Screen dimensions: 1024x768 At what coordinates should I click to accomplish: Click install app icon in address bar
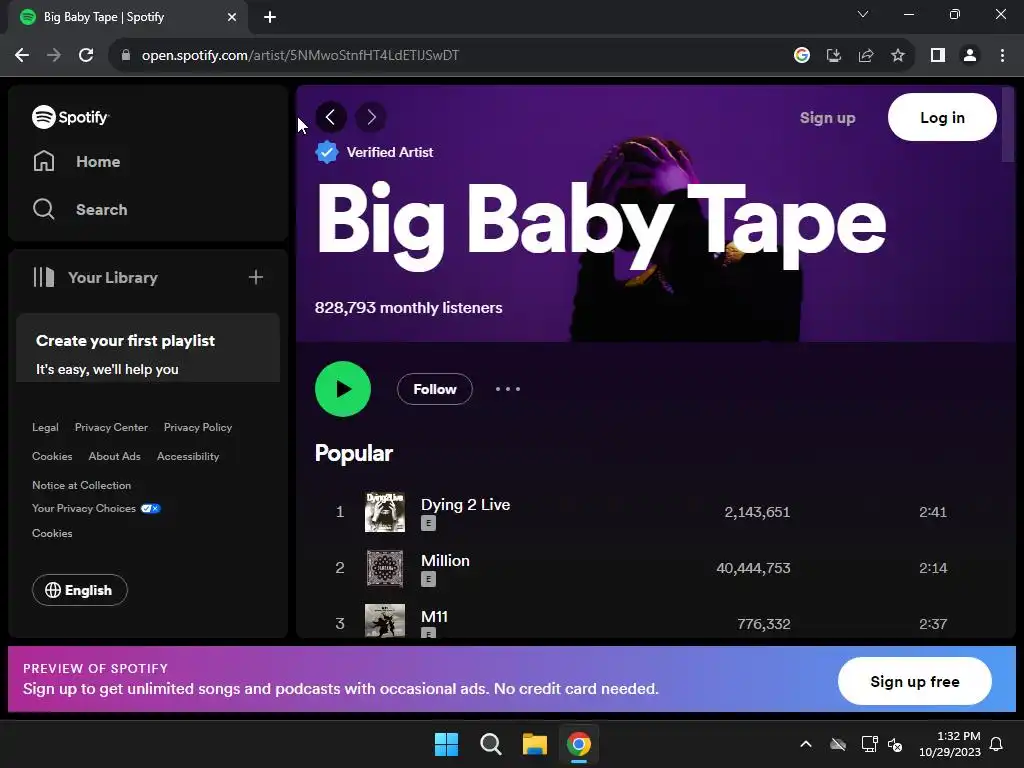(x=834, y=56)
